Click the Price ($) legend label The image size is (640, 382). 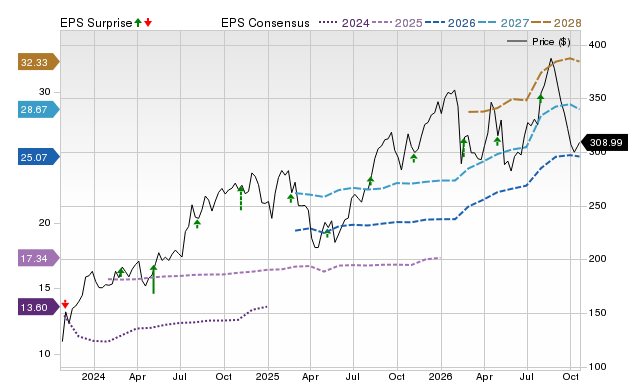coord(551,42)
